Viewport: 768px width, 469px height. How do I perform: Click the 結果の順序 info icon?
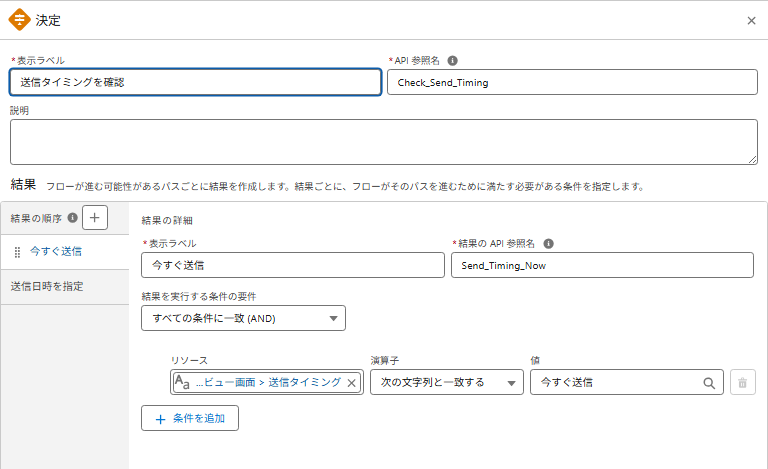point(72,218)
